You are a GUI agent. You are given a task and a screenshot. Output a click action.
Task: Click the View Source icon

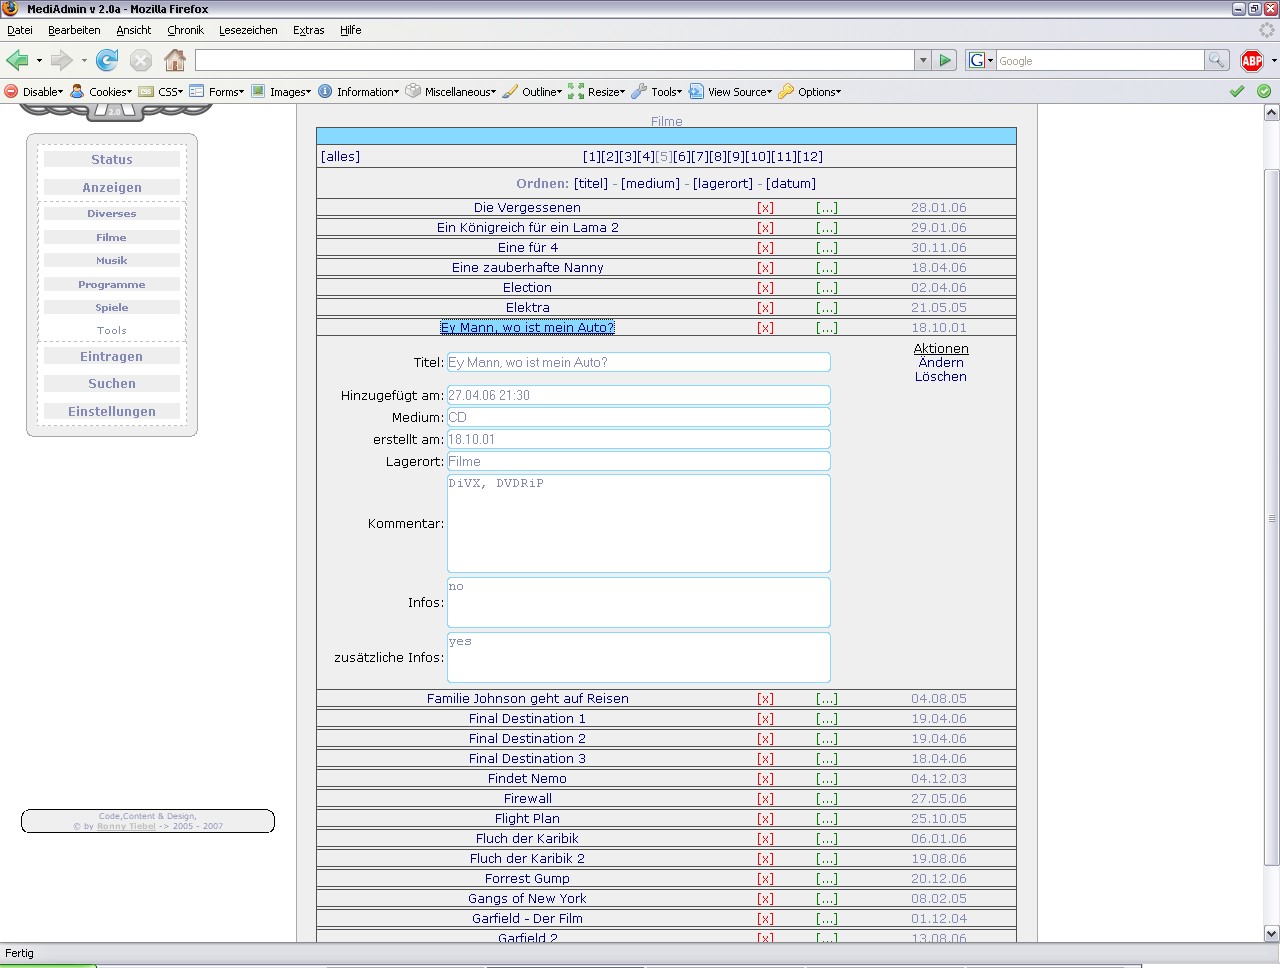[696, 91]
